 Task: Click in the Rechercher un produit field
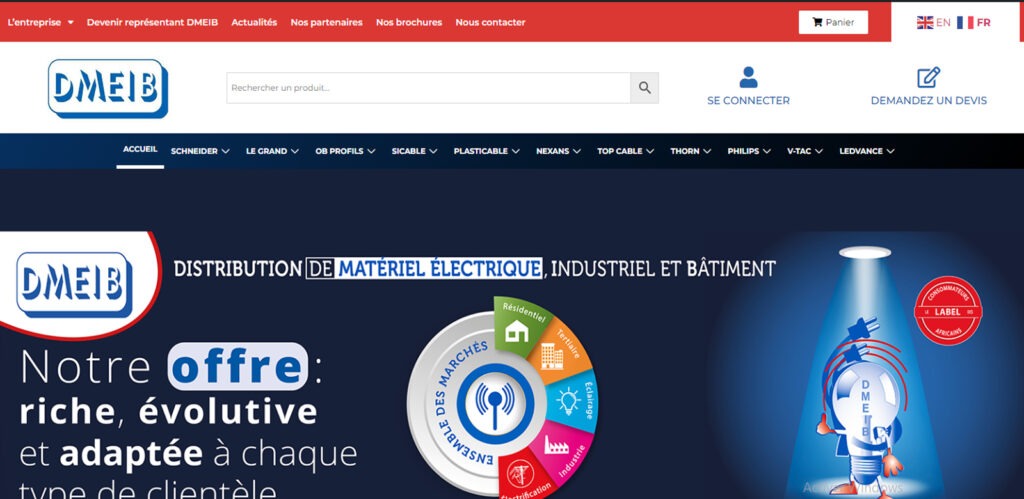428,88
